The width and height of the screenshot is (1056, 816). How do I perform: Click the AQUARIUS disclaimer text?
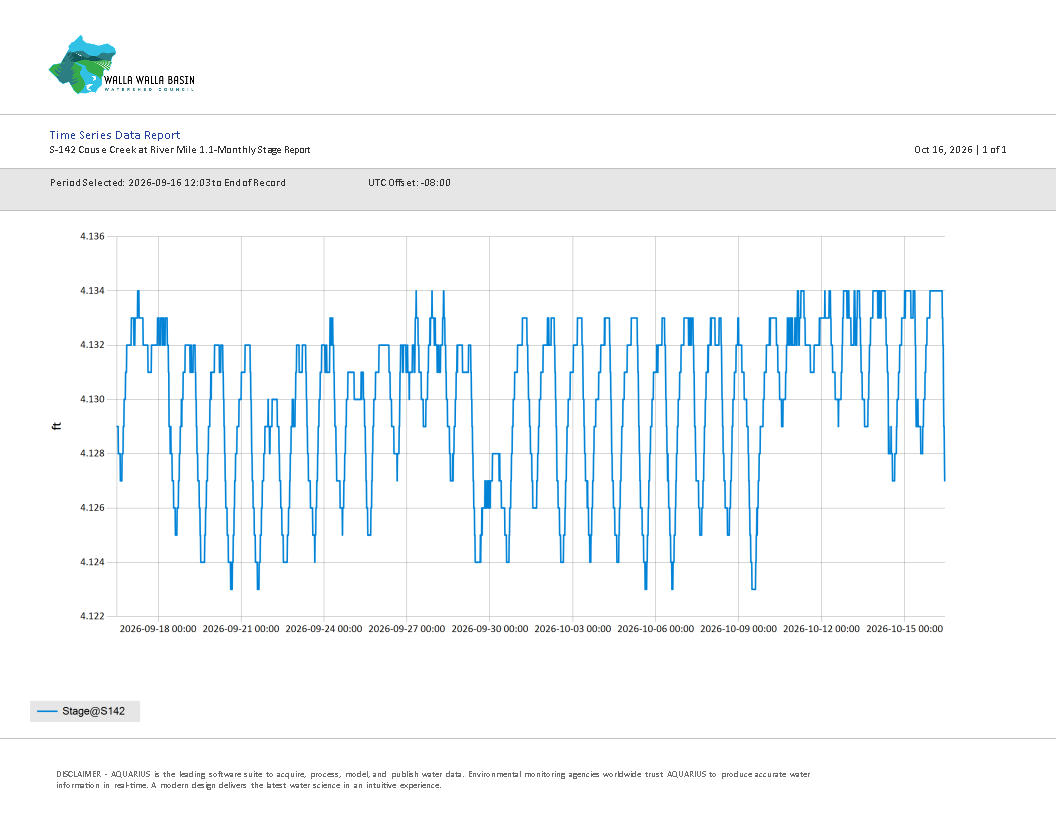click(x=433, y=780)
